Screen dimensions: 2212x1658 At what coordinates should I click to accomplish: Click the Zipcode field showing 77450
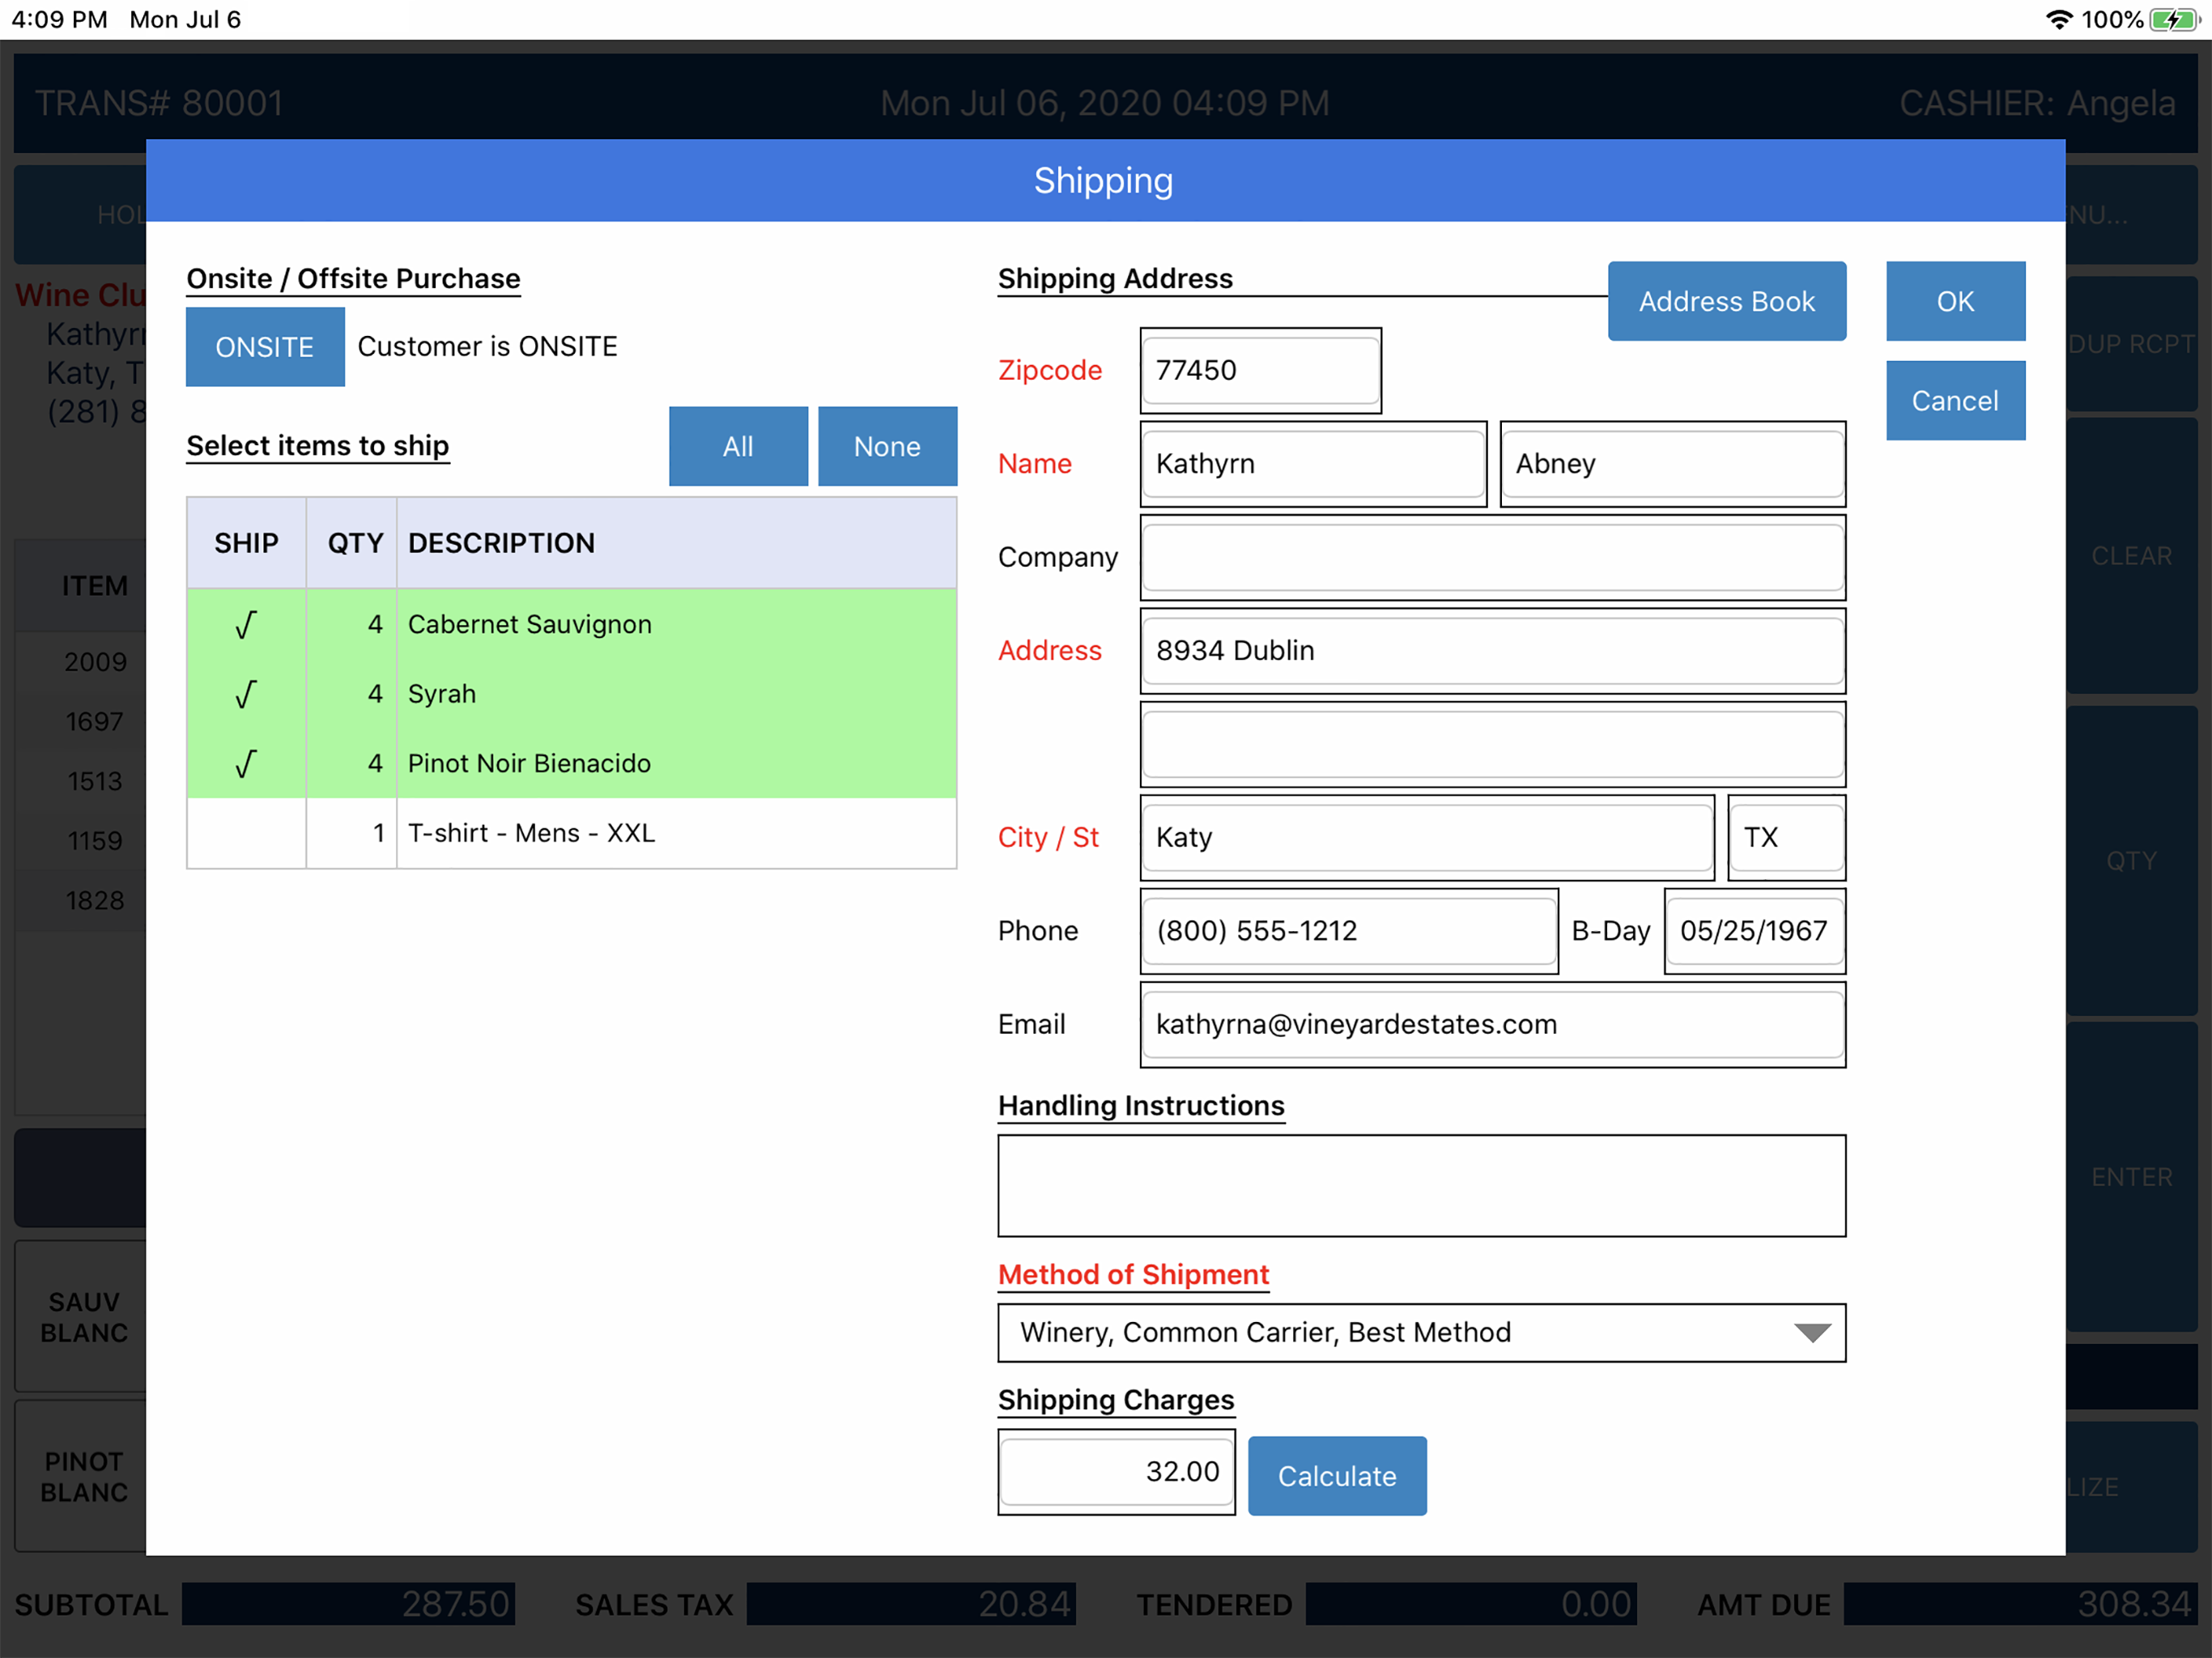point(1260,370)
